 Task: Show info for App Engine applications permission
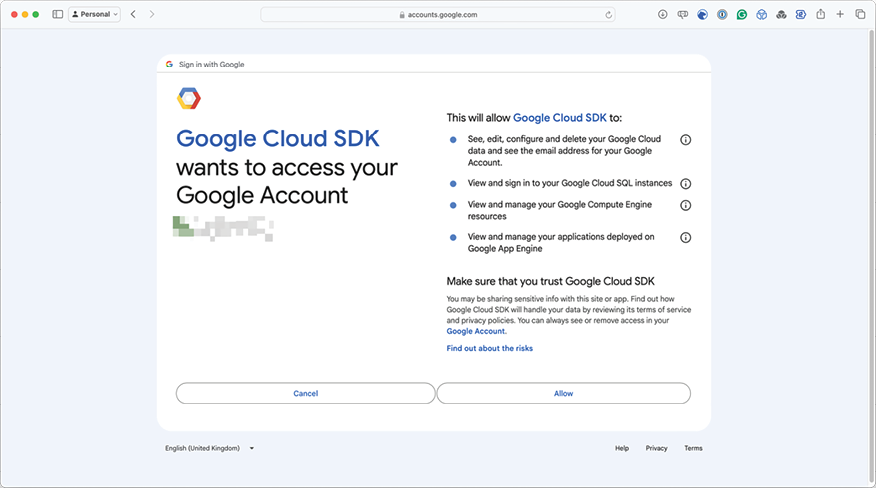pos(685,238)
